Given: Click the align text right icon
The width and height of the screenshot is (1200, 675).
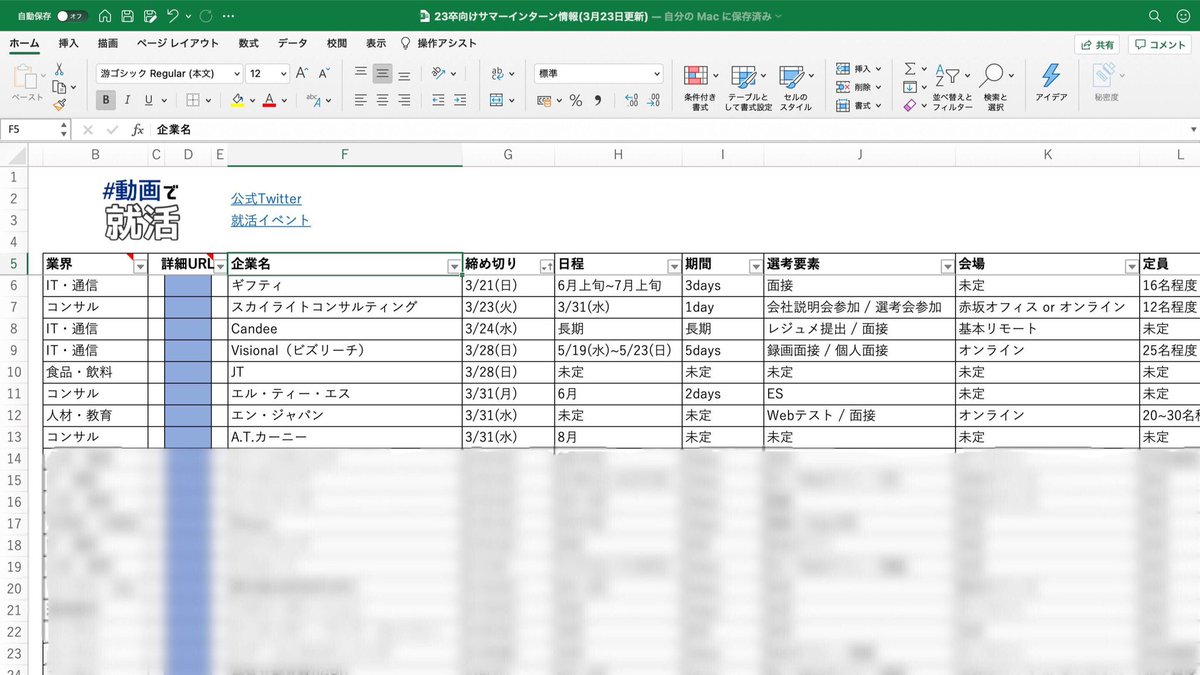Looking at the screenshot, I should click(404, 100).
